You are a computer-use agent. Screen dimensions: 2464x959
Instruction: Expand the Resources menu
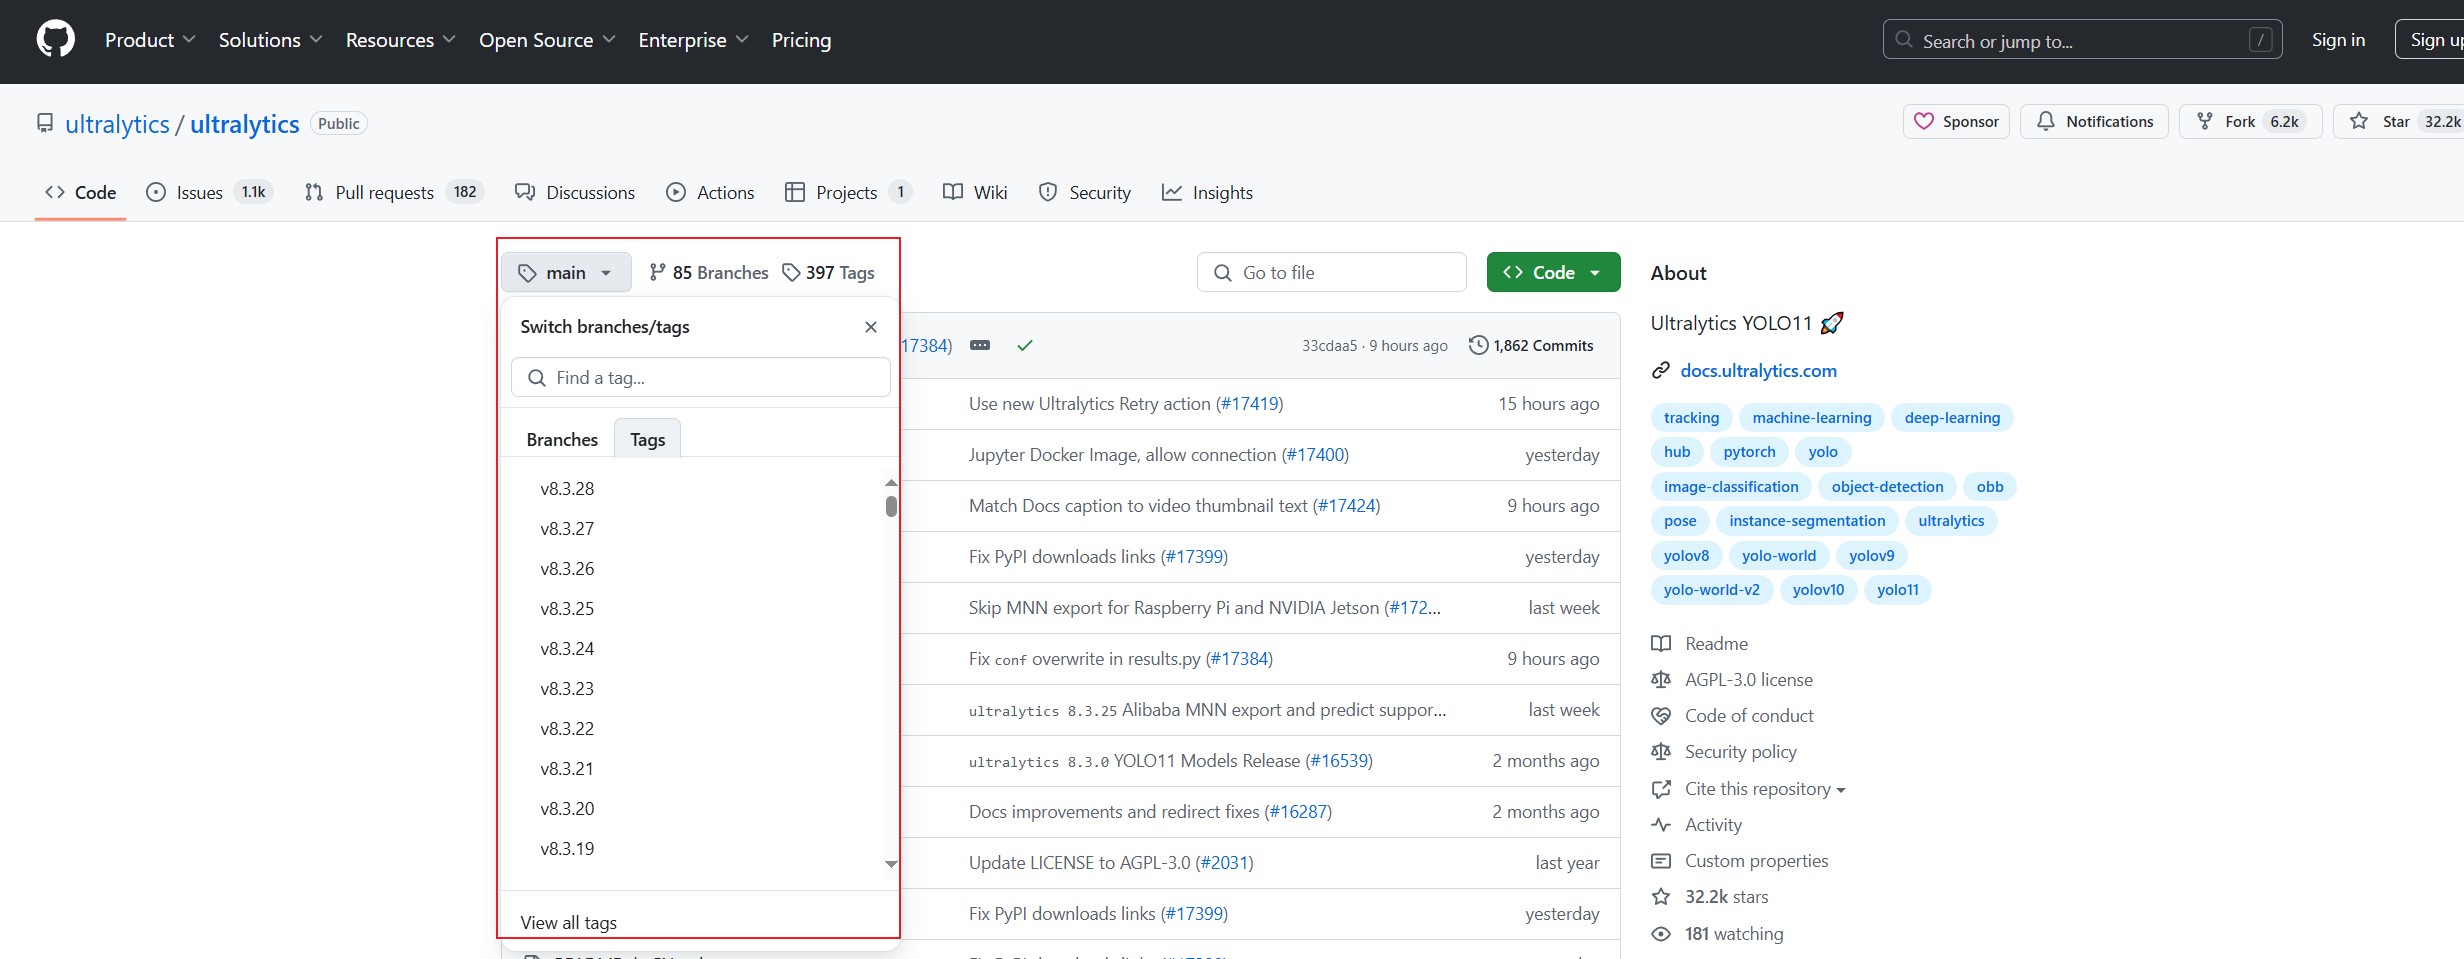click(400, 40)
